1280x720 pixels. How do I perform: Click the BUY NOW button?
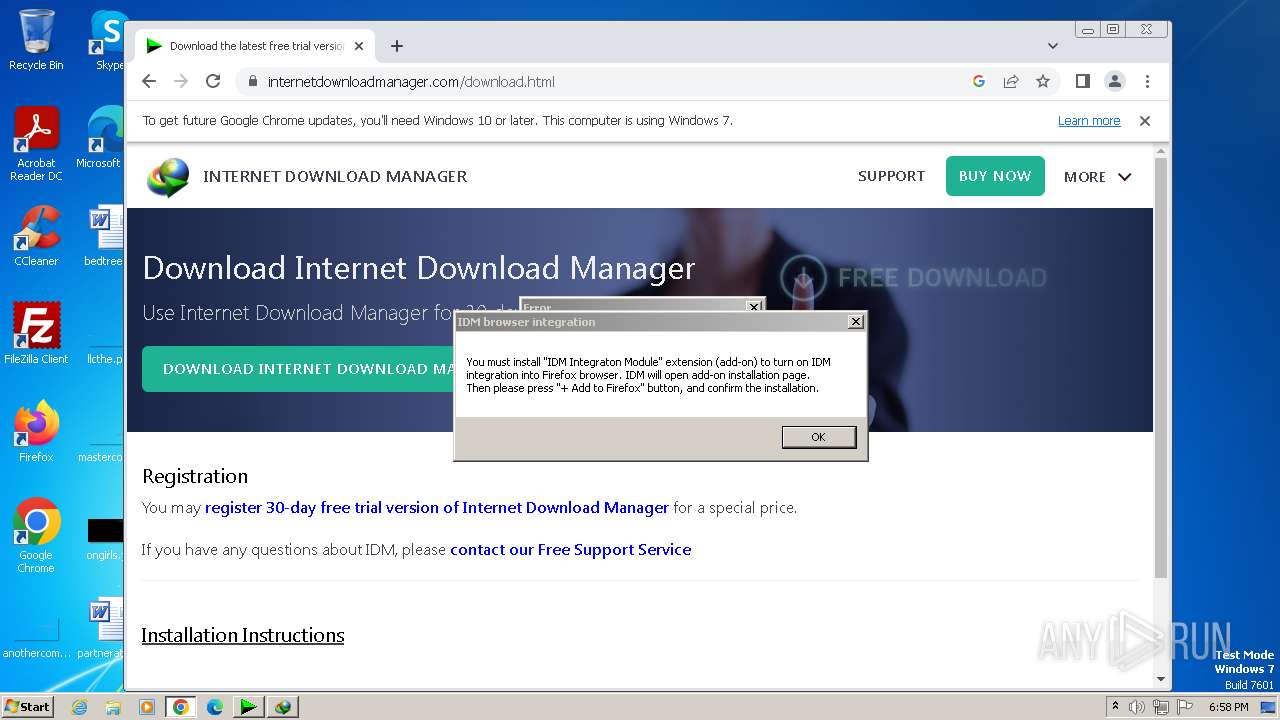(x=995, y=176)
